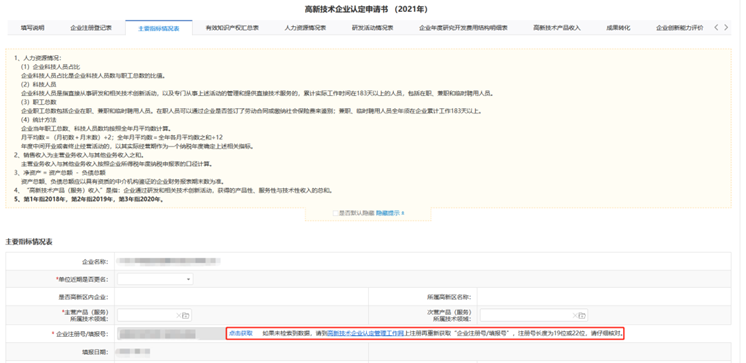Open the 高新技术企业认定管理工作网 link
The image size is (746, 363).
click(365, 334)
